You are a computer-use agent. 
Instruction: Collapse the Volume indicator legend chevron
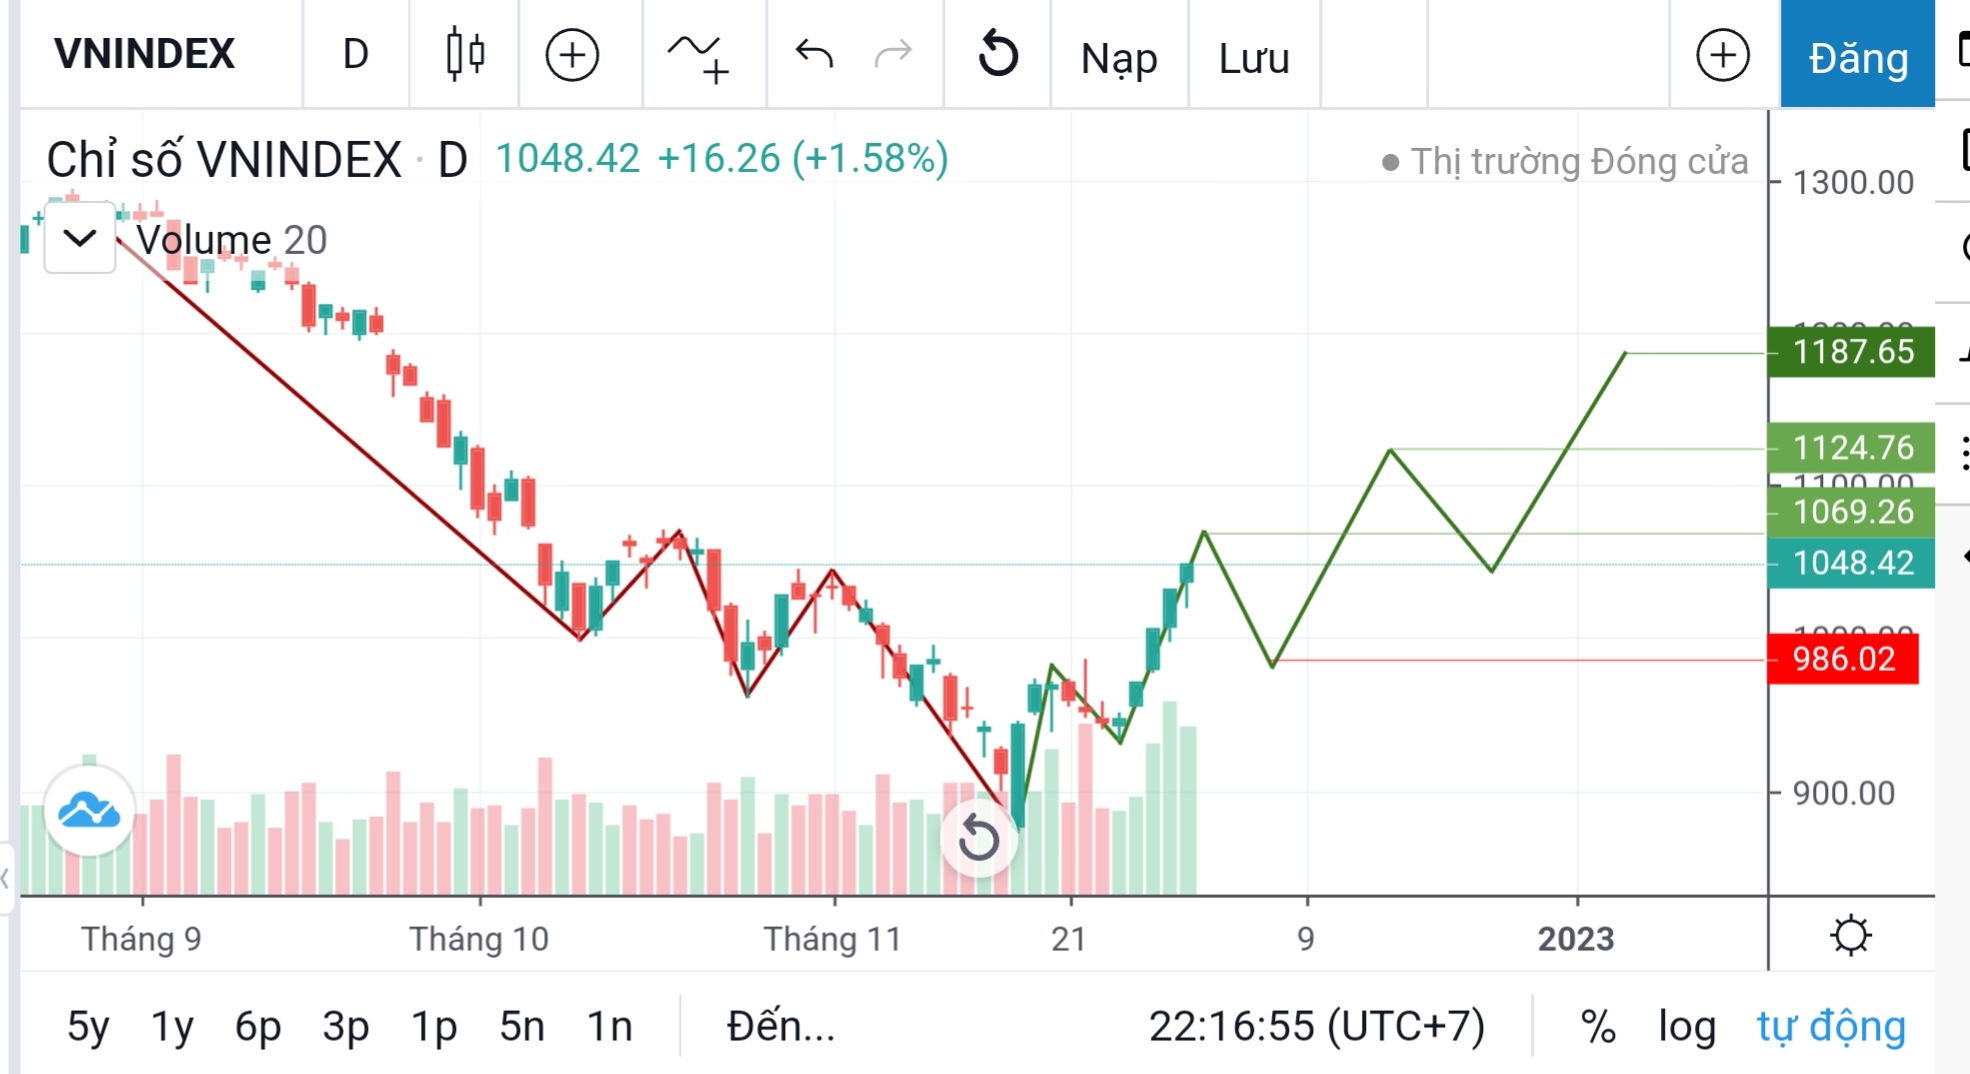pyautogui.click(x=80, y=238)
